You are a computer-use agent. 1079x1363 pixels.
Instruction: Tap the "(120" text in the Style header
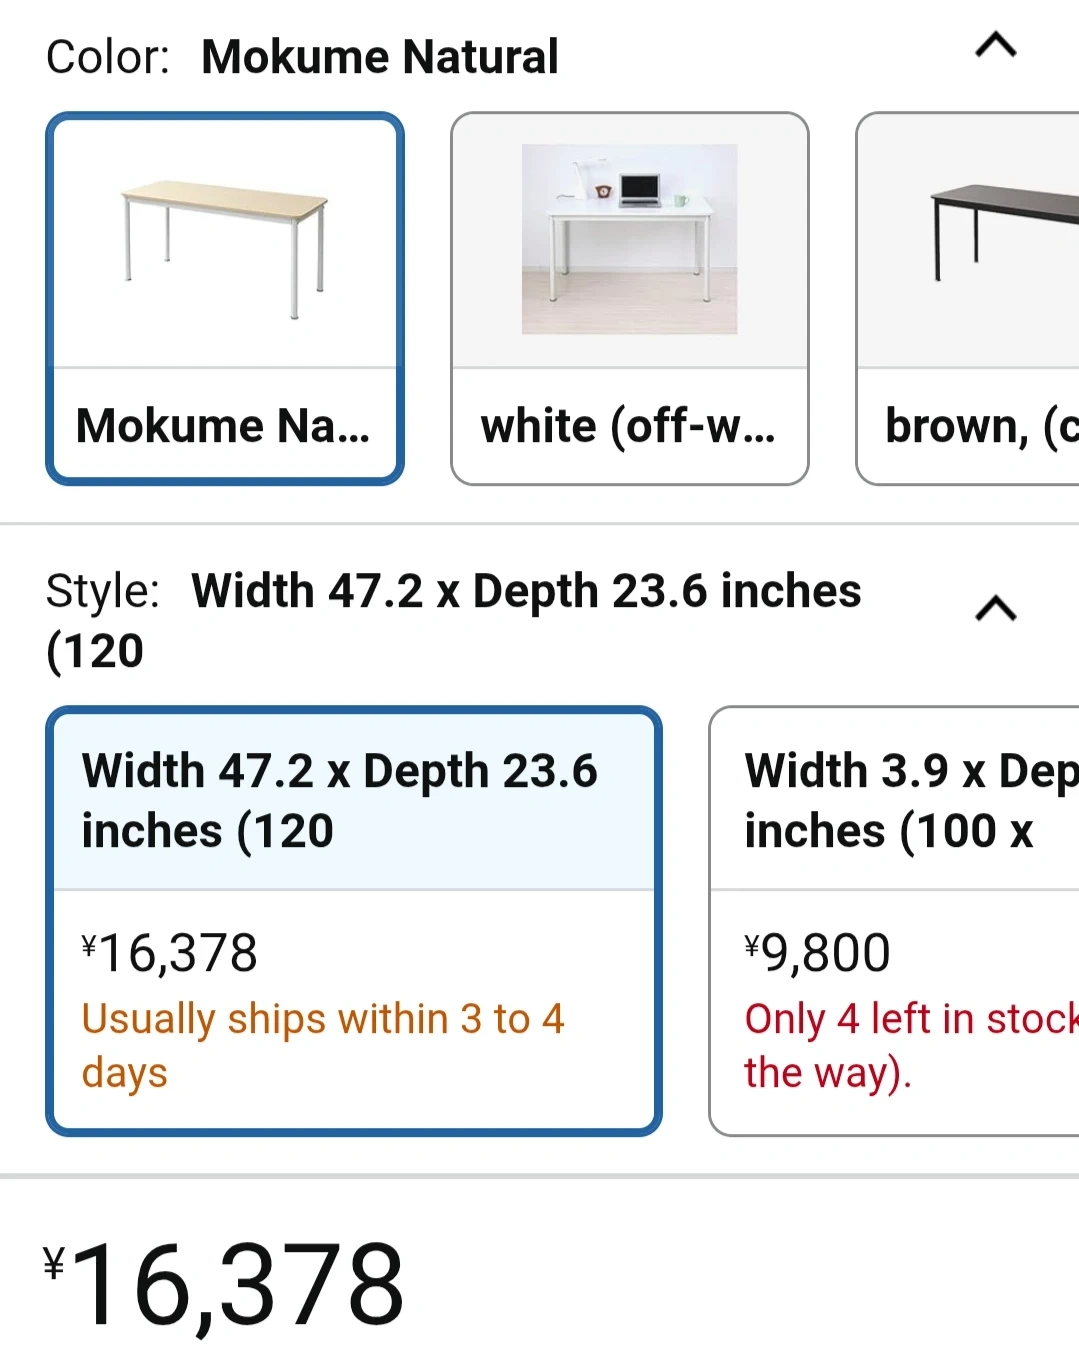tap(95, 651)
